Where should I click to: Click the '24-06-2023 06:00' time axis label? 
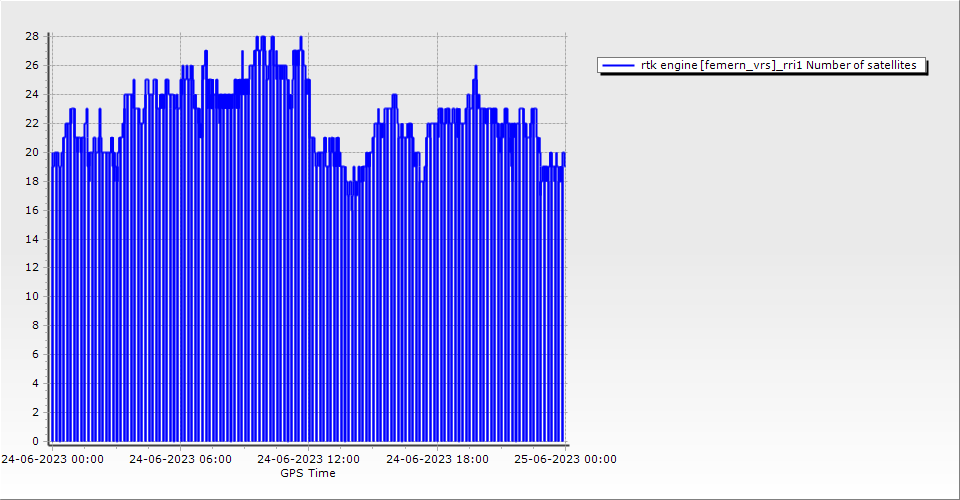tap(180, 459)
